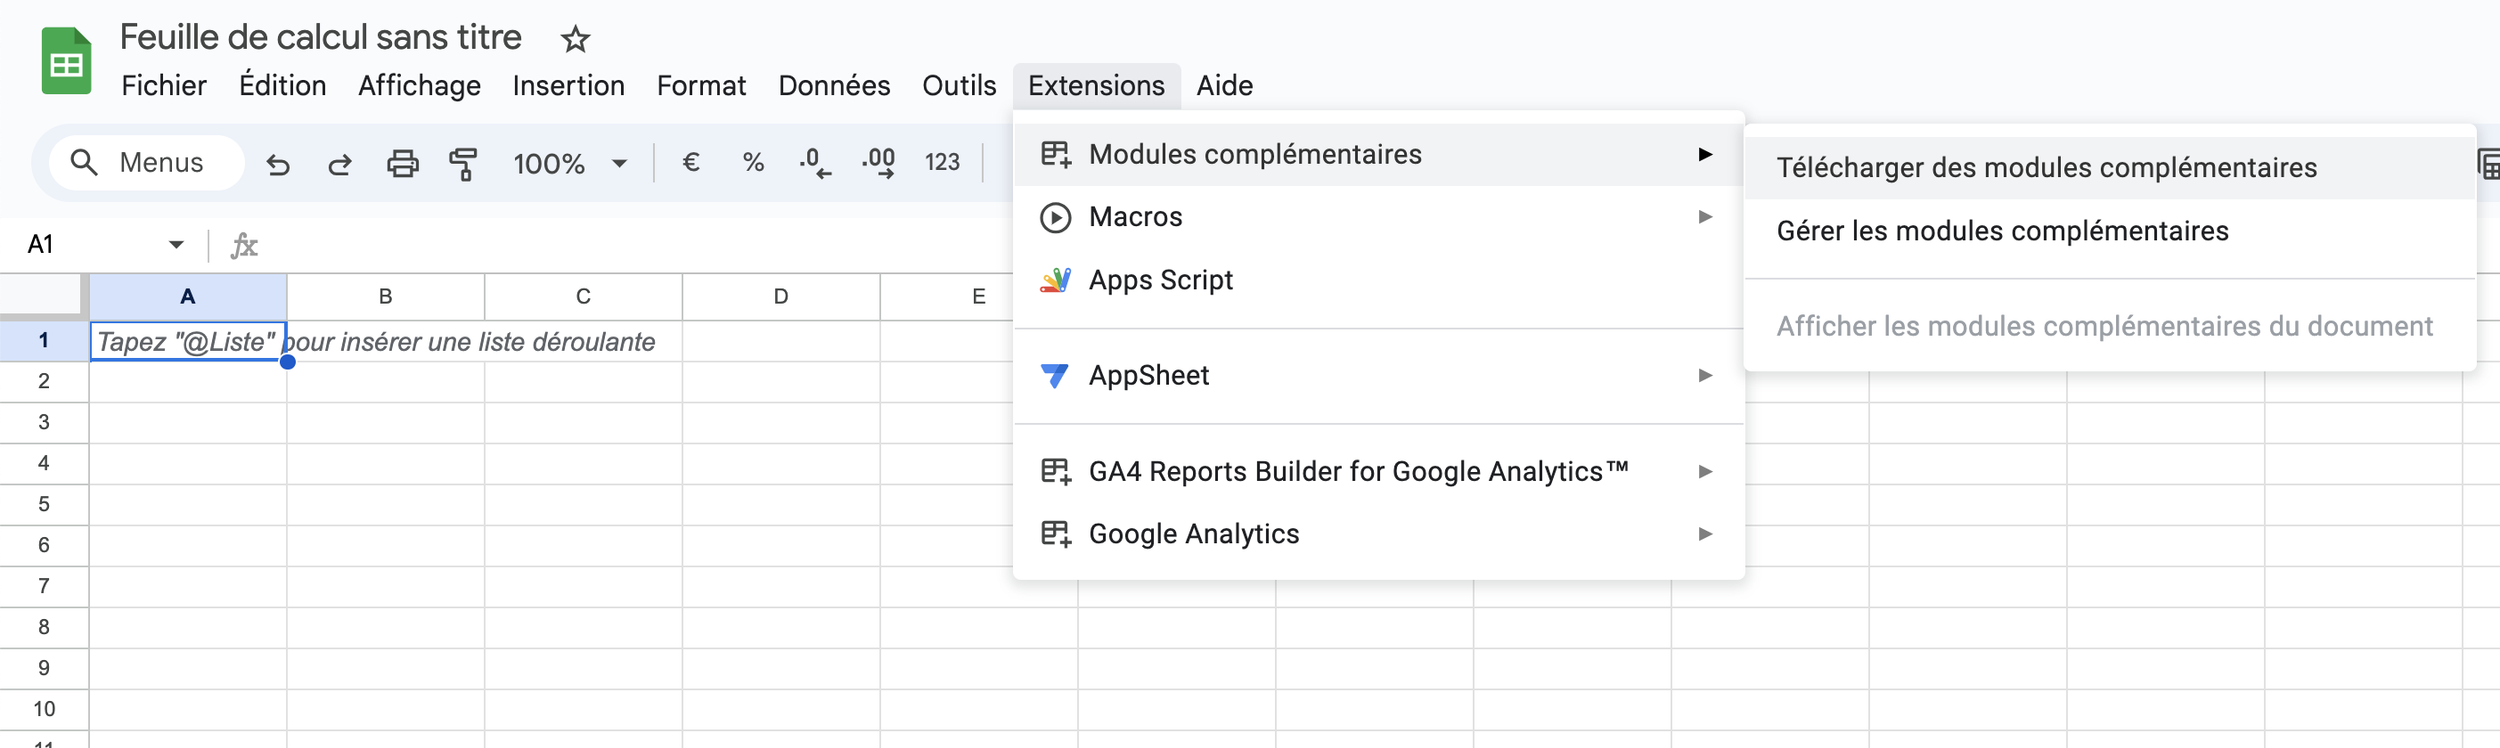Apply euro currency format
Image resolution: width=2500 pixels, height=748 pixels.
(x=690, y=162)
